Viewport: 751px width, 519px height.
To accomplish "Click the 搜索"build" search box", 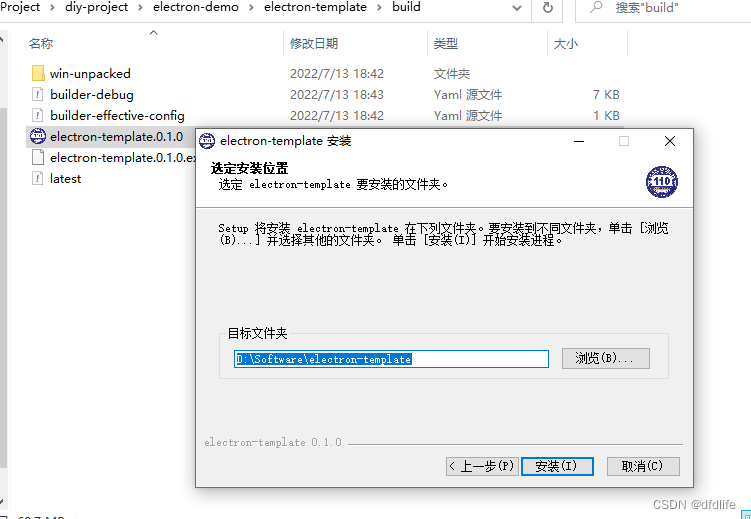I will click(x=662, y=8).
